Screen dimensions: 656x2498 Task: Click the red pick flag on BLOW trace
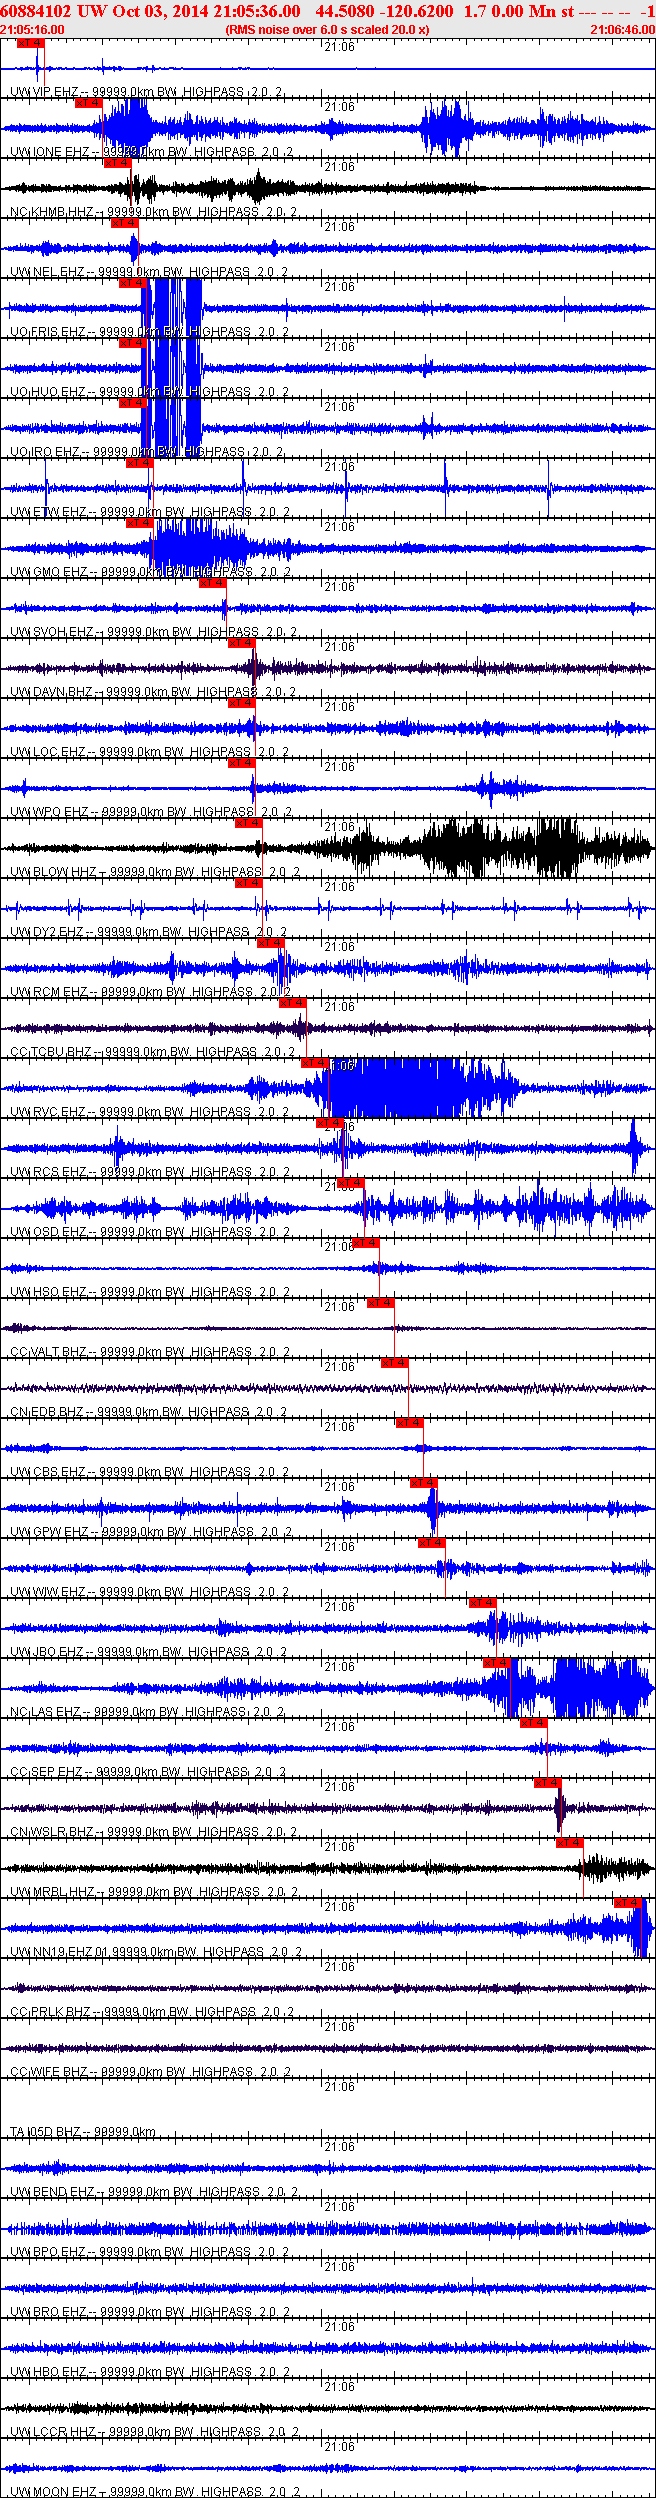point(249,823)
